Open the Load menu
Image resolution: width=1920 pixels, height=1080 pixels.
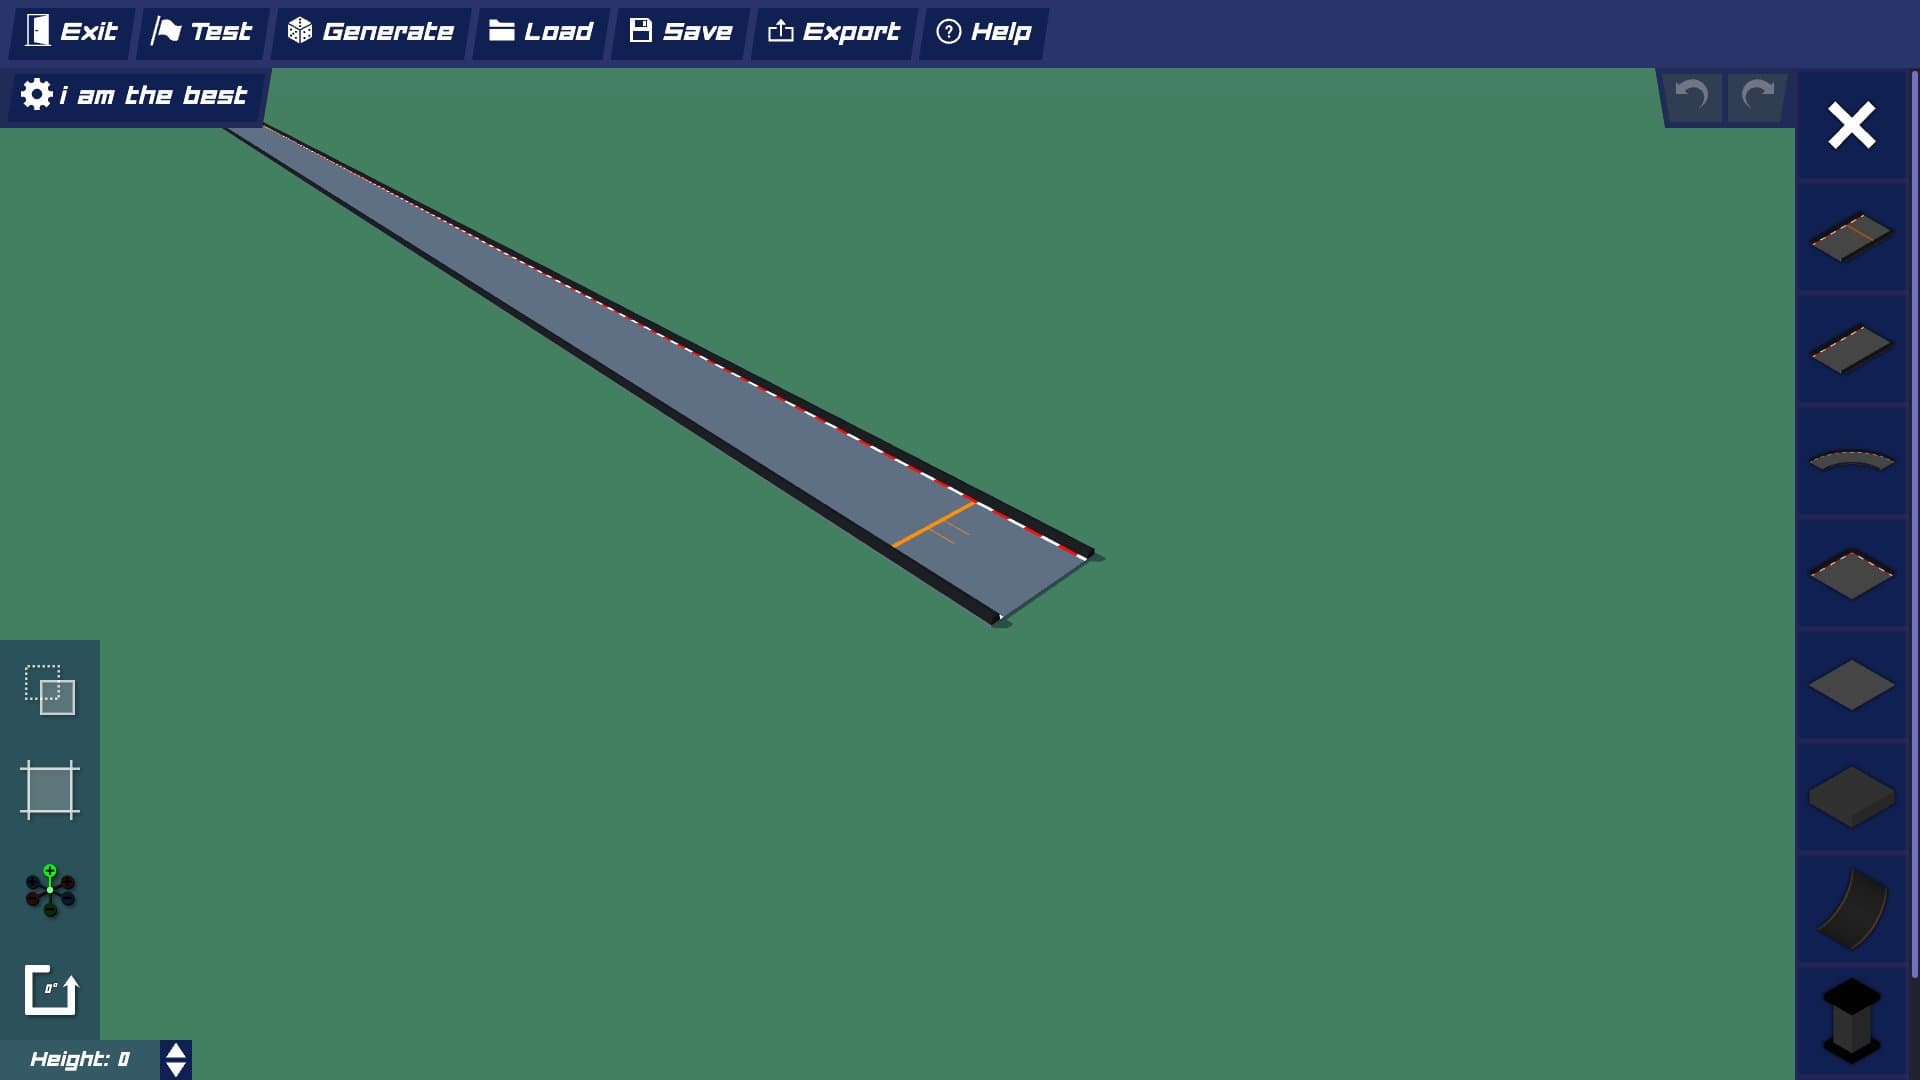pyautogui.click(x=541, y=32)
